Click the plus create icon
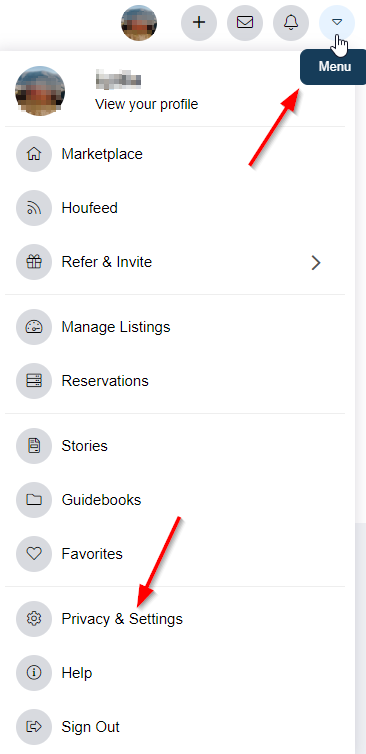Viewport: 366px width, 754px height. pos(199,23)
